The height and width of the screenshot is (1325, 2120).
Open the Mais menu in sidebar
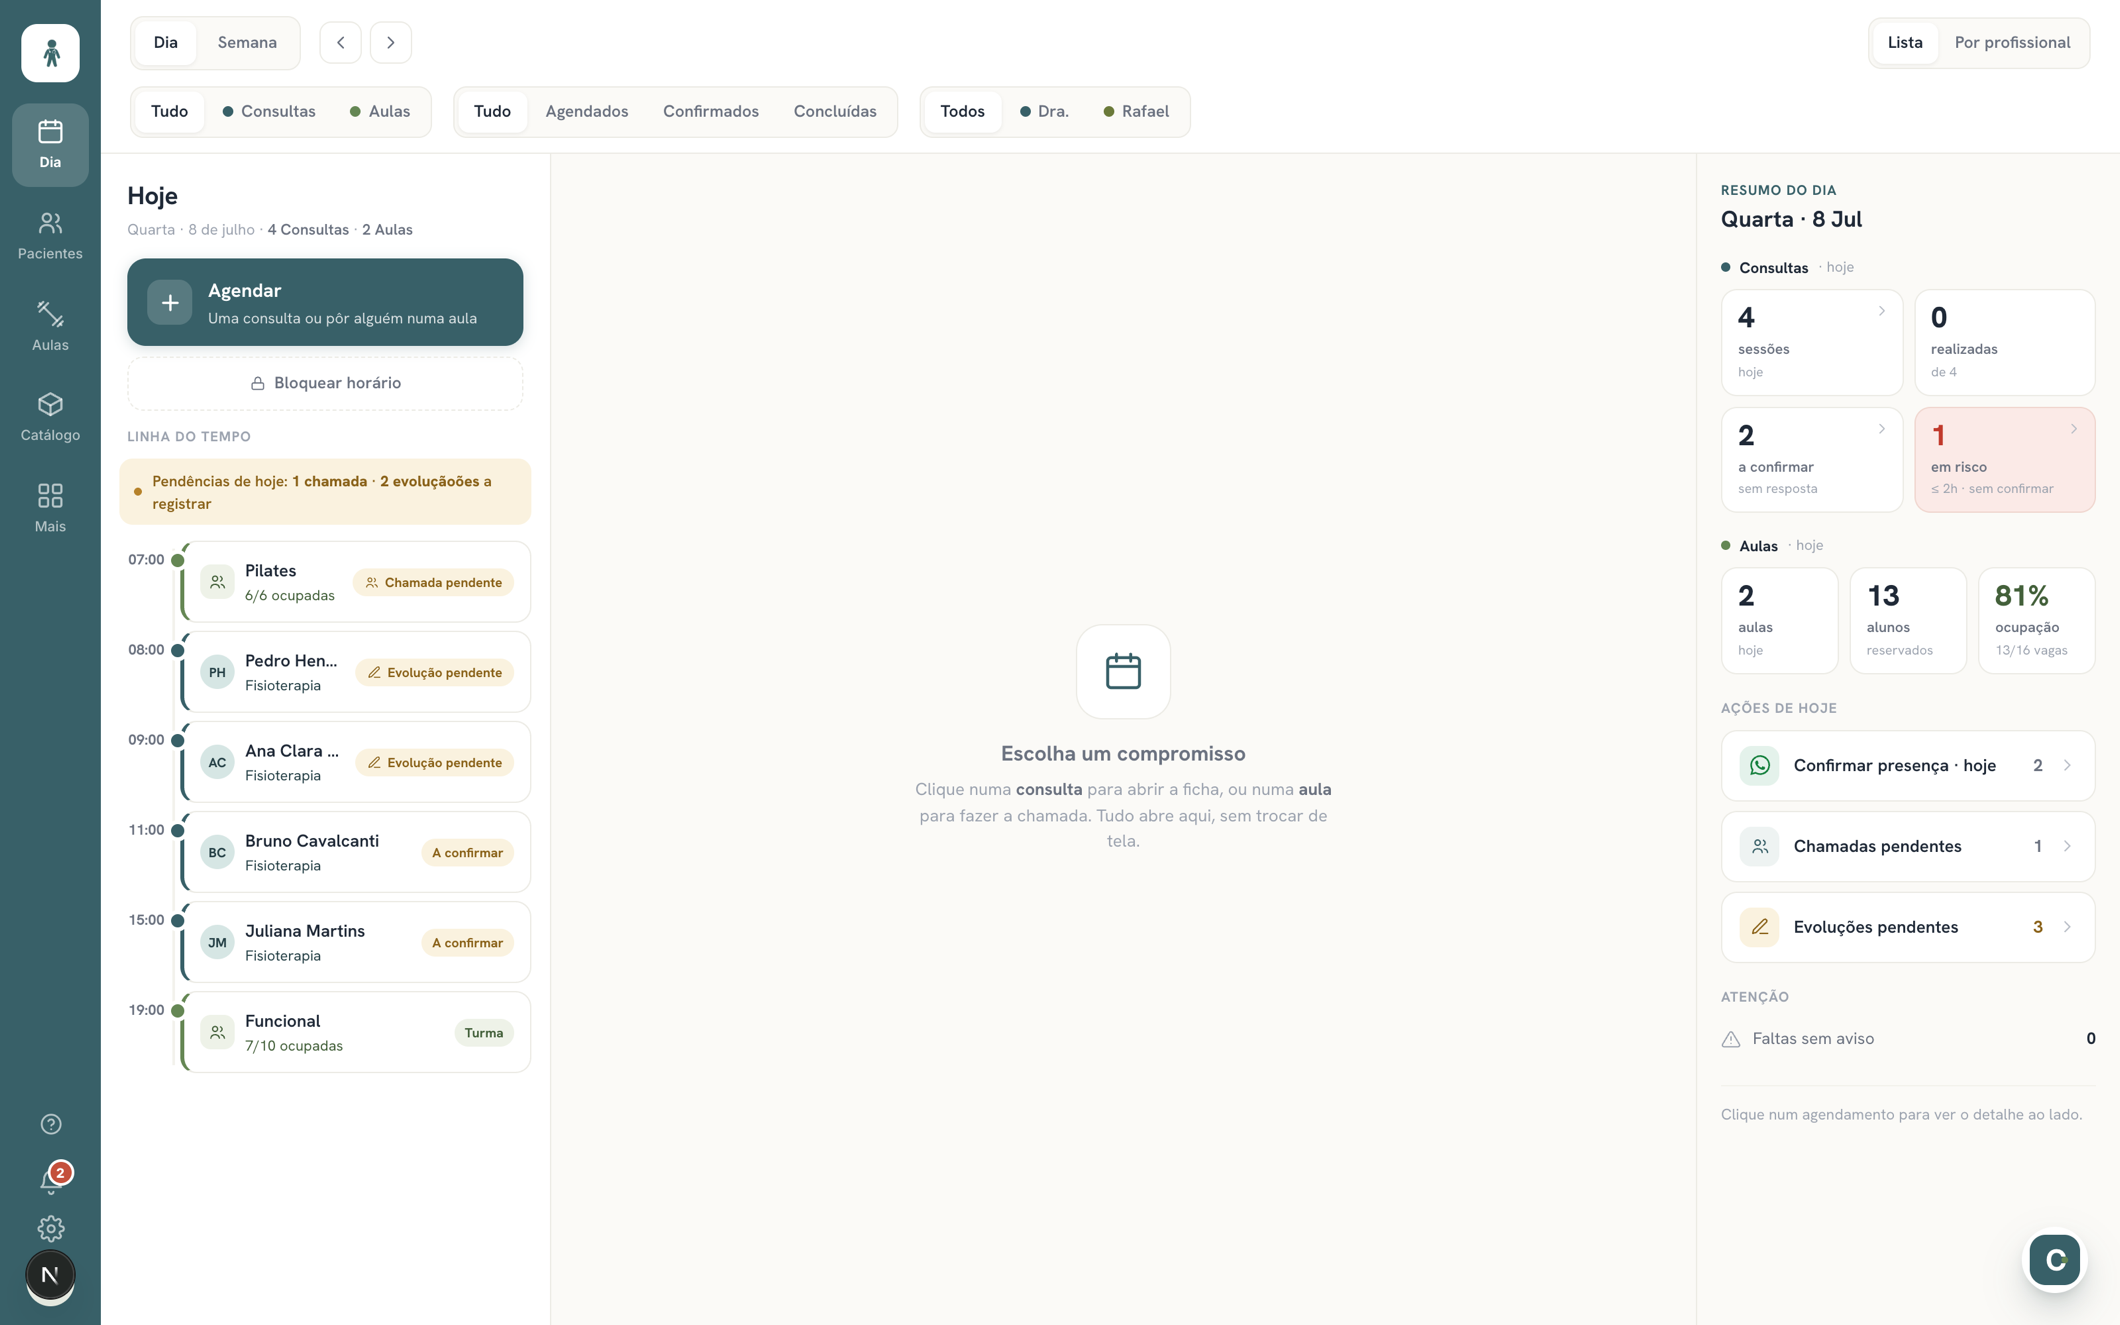coord(50,508)
